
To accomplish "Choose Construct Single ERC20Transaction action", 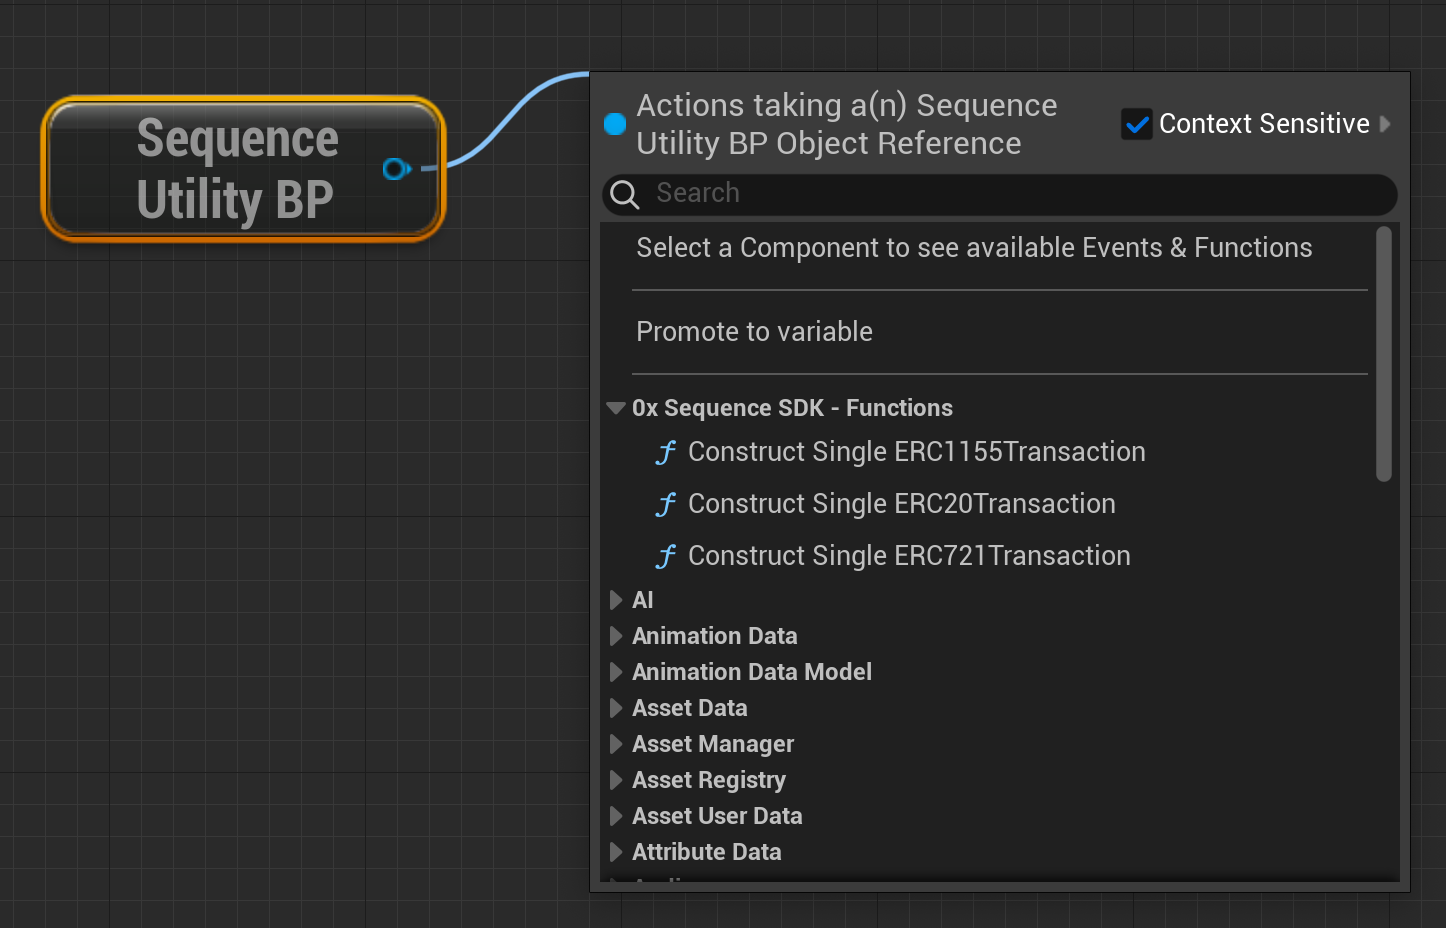I will 901,504.
